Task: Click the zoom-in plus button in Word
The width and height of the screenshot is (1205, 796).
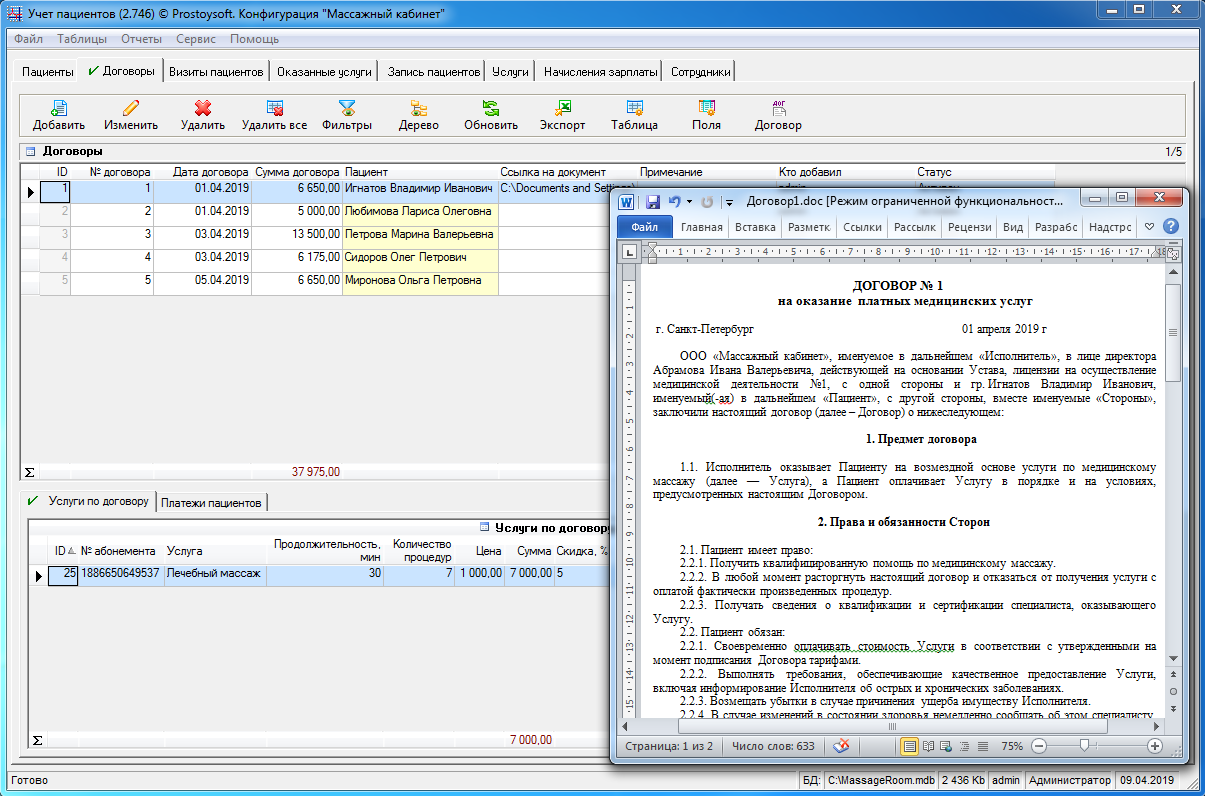Action: (x=1155, y=746)
